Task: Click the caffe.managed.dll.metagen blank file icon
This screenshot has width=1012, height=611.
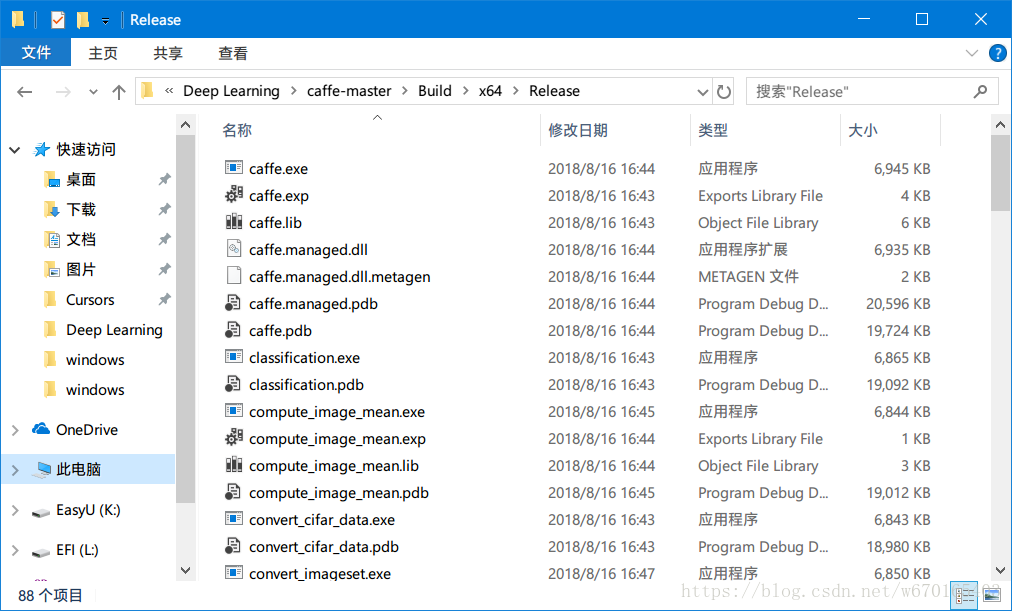Action: pos(234,276)
